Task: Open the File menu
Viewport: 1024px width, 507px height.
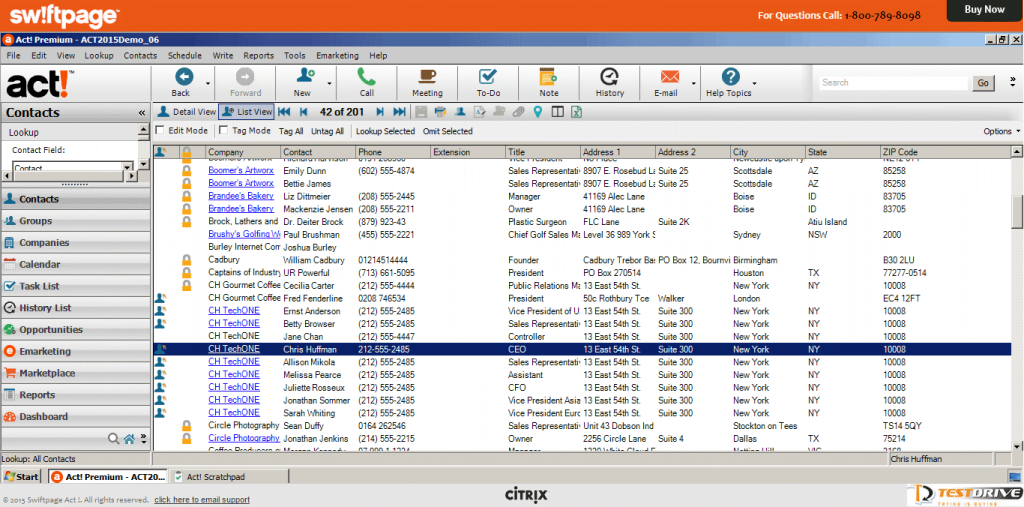Action: (13, 56)
